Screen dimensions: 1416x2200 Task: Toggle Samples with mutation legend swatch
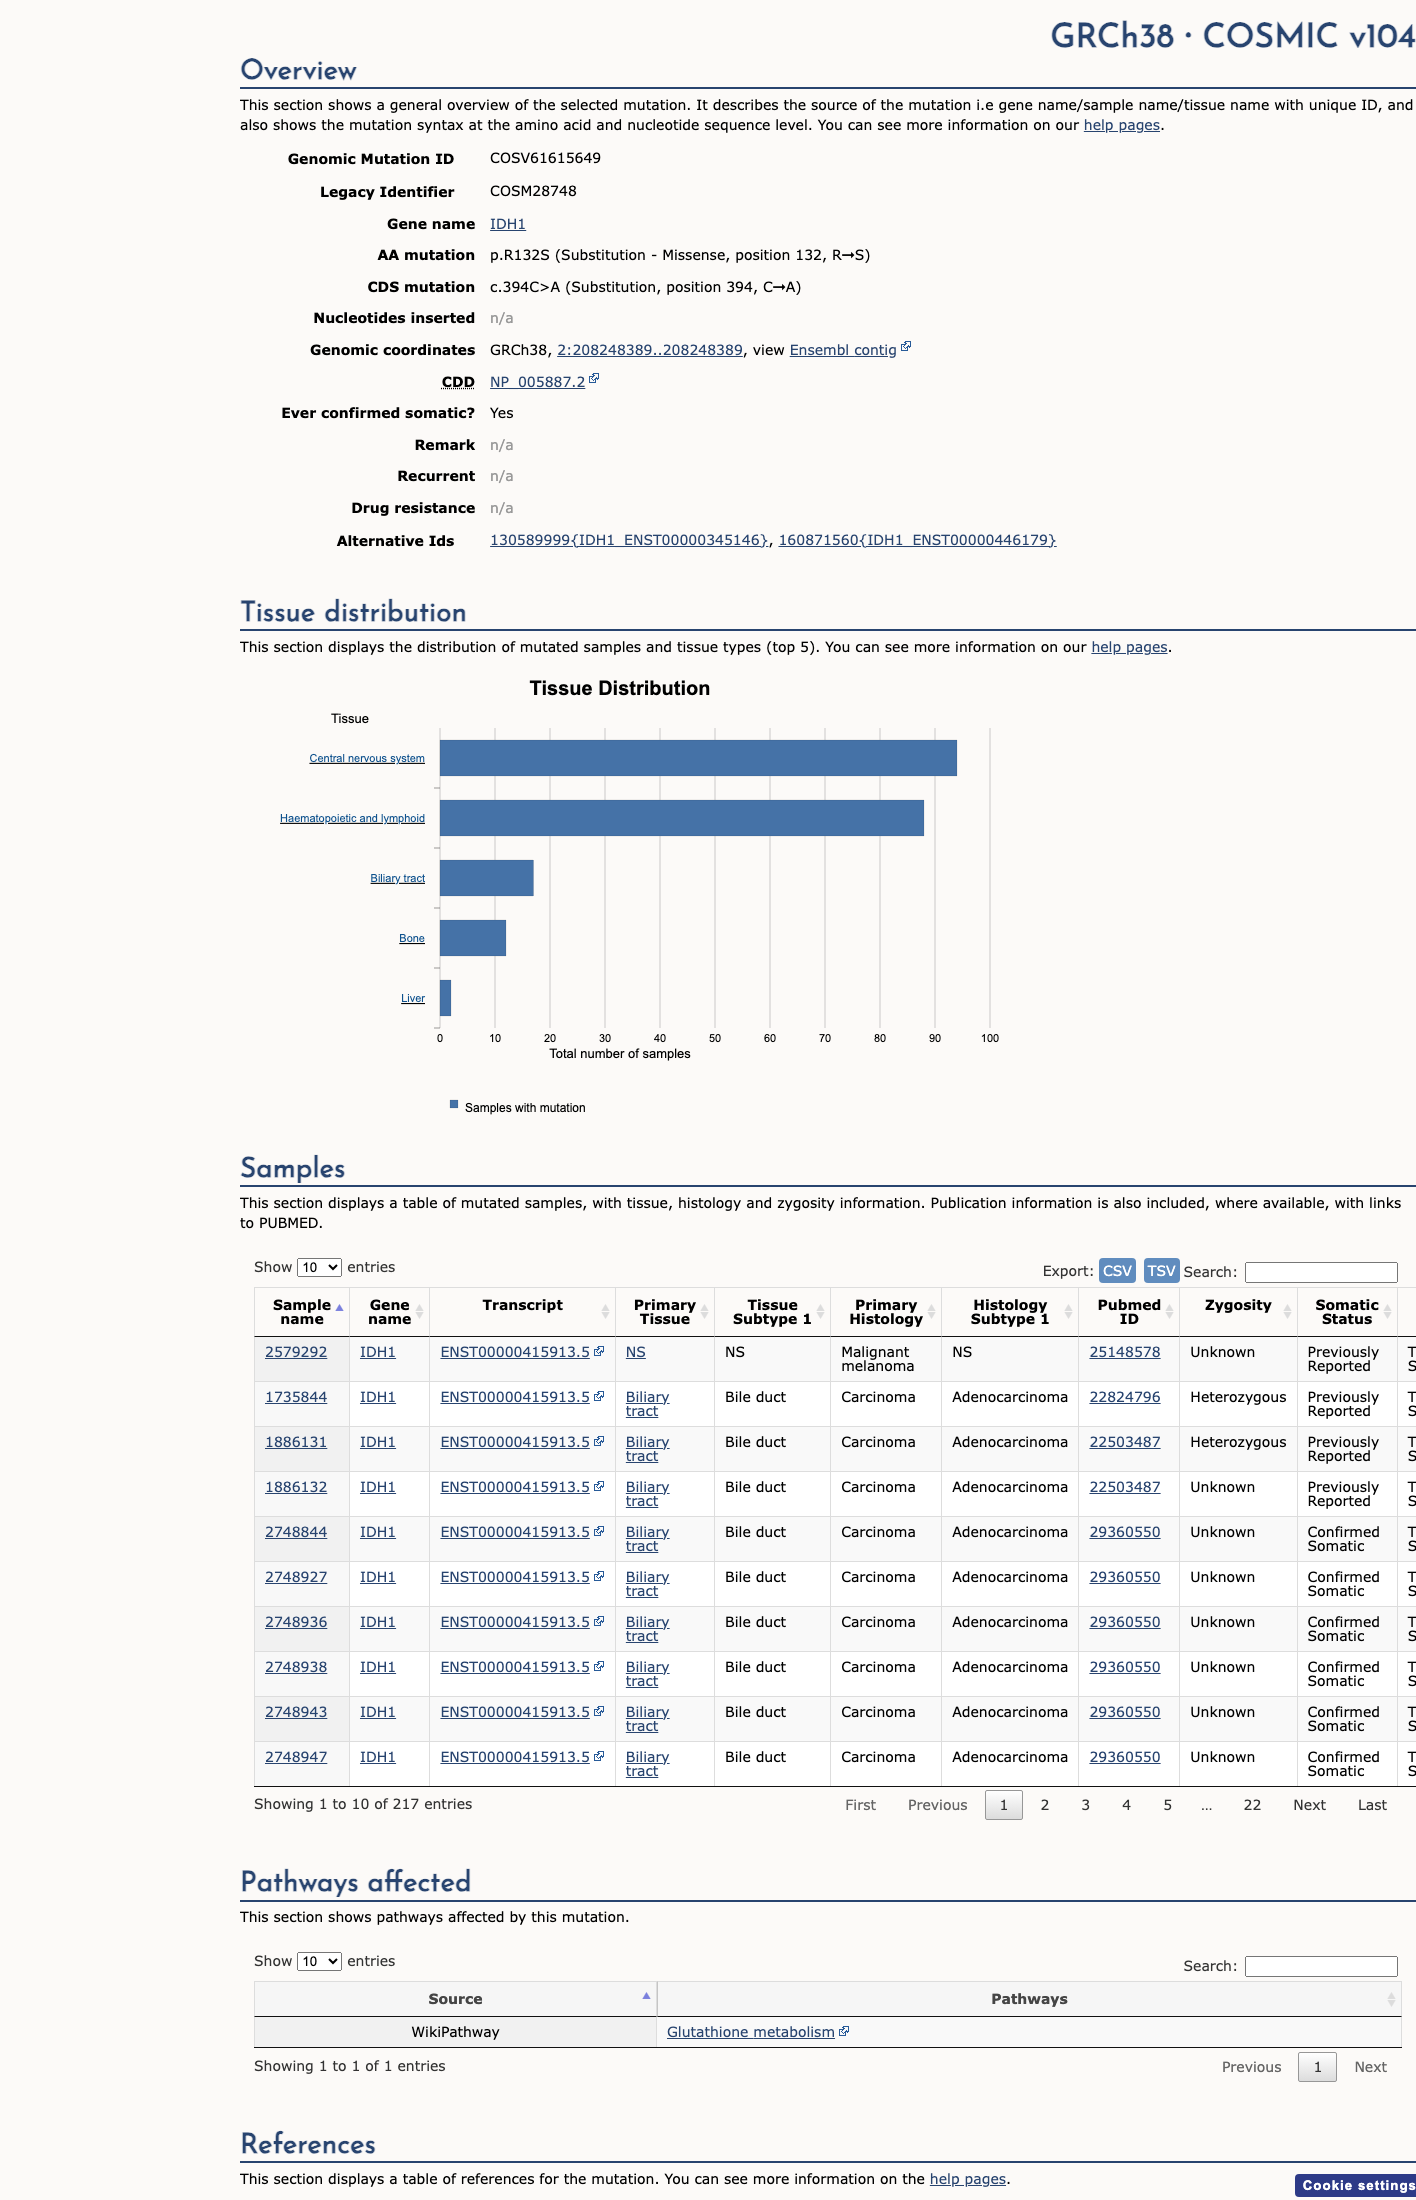tap(454, 1105)
